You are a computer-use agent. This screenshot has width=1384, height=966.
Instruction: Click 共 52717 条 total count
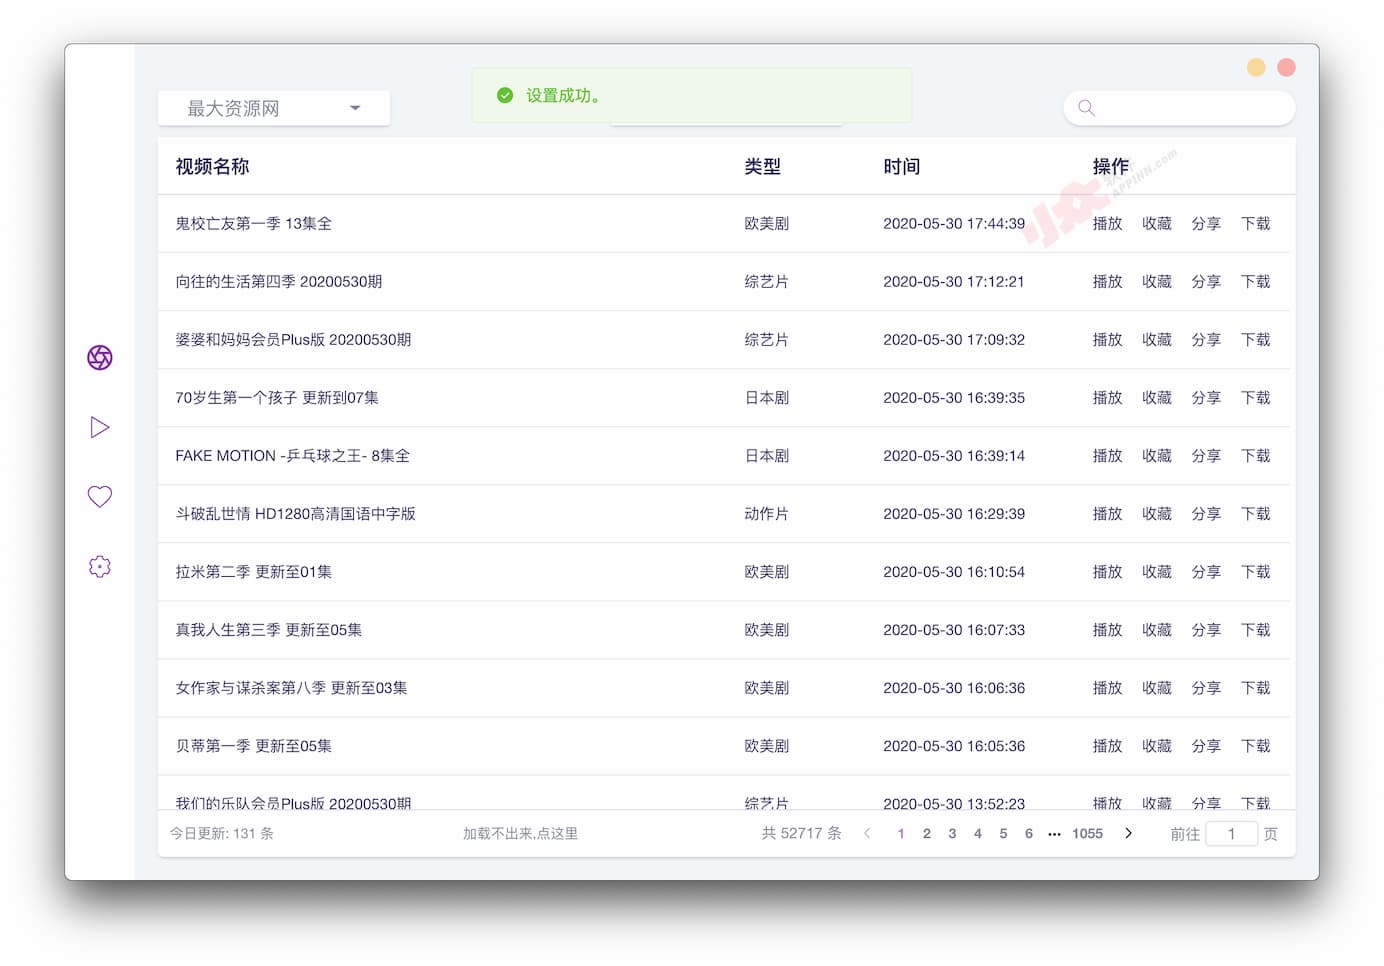point(802,833)
